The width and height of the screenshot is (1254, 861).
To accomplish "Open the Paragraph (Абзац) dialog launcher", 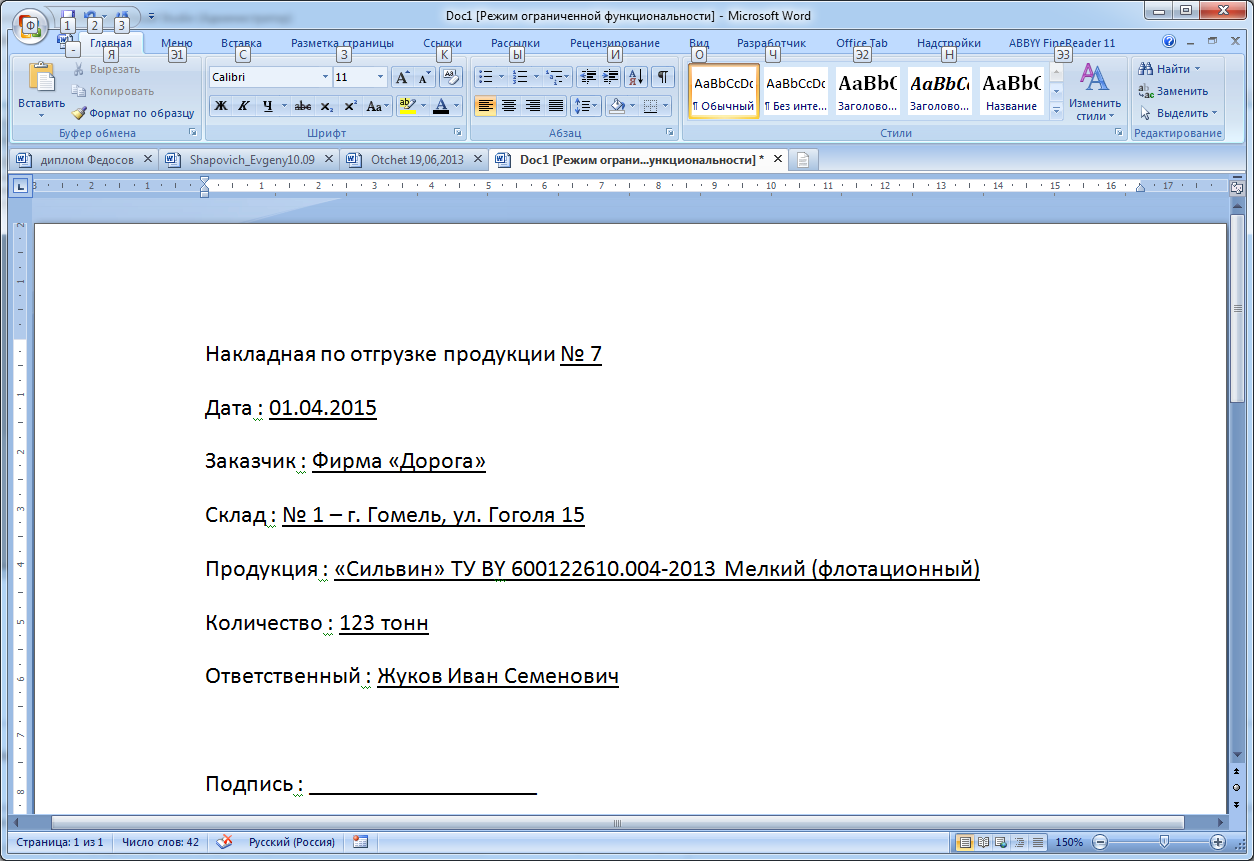I will 668,133.
